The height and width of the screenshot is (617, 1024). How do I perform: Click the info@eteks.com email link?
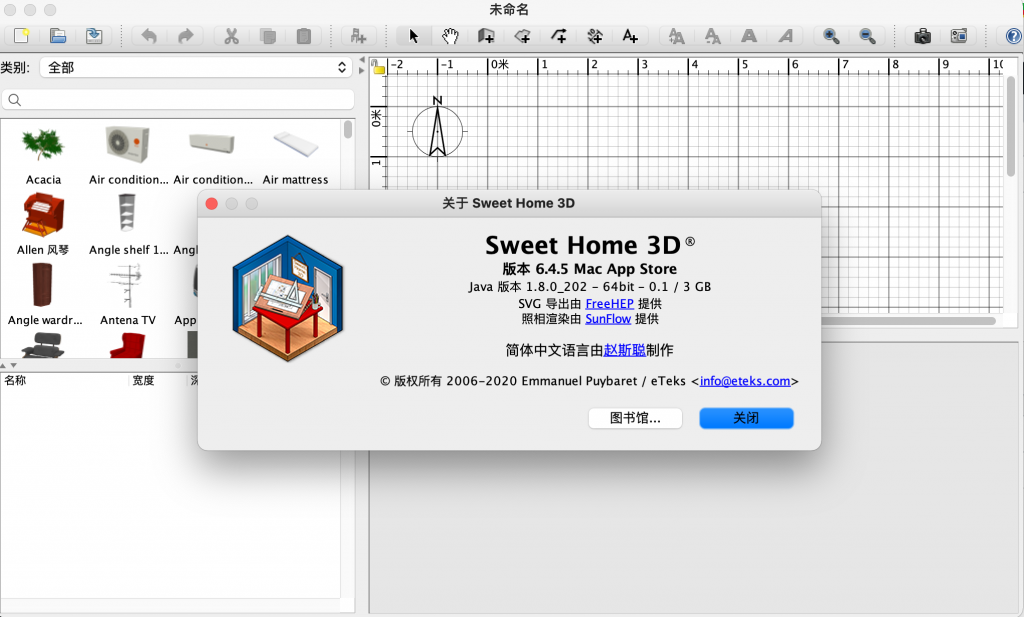(x=744, y=381)
